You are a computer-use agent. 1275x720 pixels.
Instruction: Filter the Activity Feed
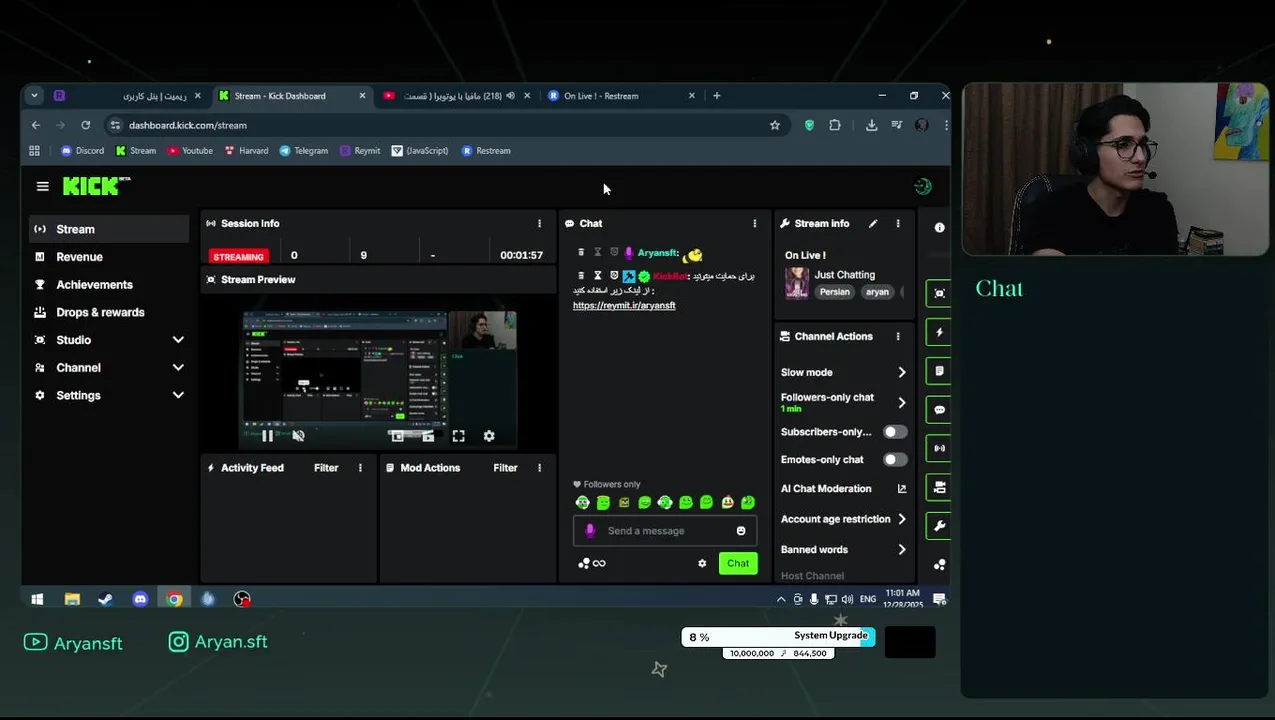[326, 468]
